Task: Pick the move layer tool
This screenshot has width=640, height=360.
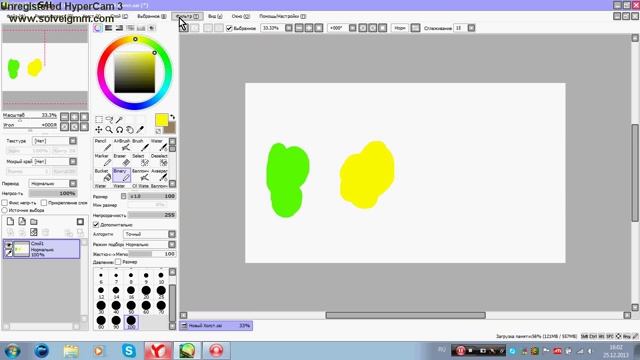Action: point(99,130)
